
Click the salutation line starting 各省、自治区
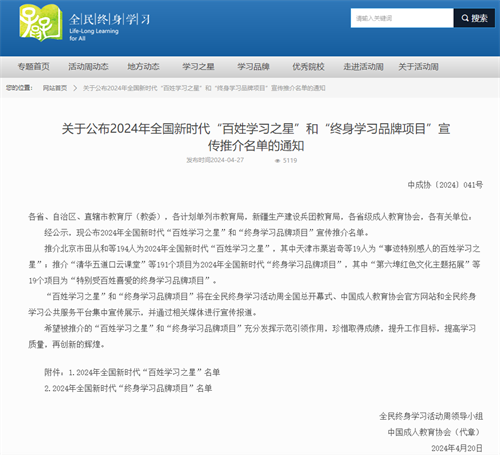pyautogui.click(x=251, y=217)
